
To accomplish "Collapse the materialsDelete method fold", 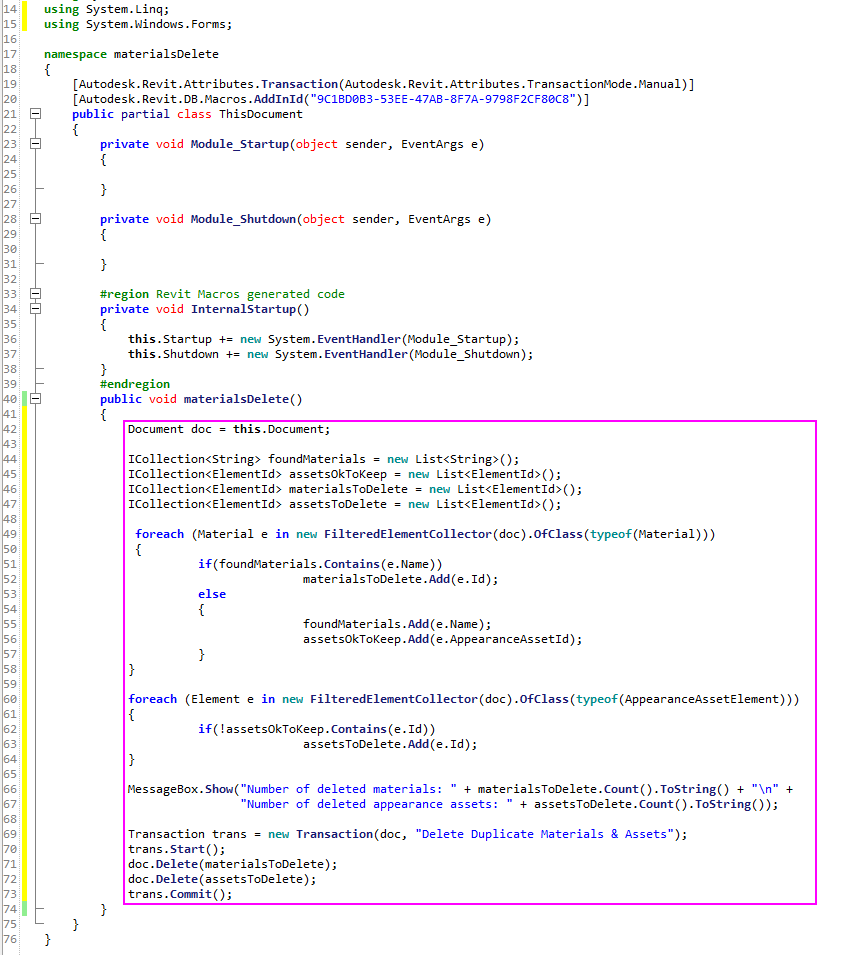I will coord(36,399).
